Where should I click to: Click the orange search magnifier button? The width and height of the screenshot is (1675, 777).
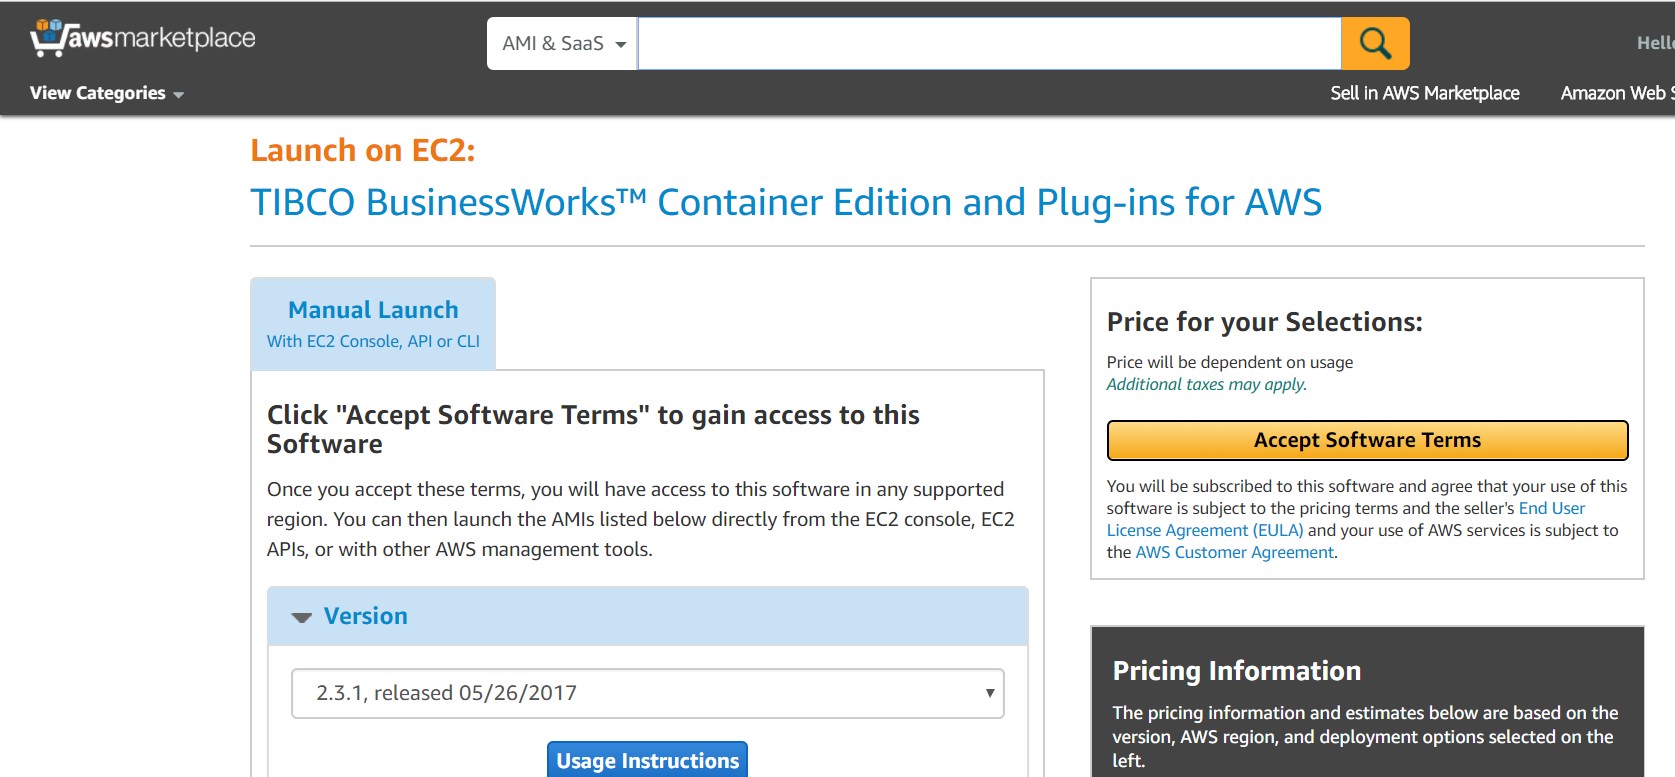click(x=1375, y=44)
